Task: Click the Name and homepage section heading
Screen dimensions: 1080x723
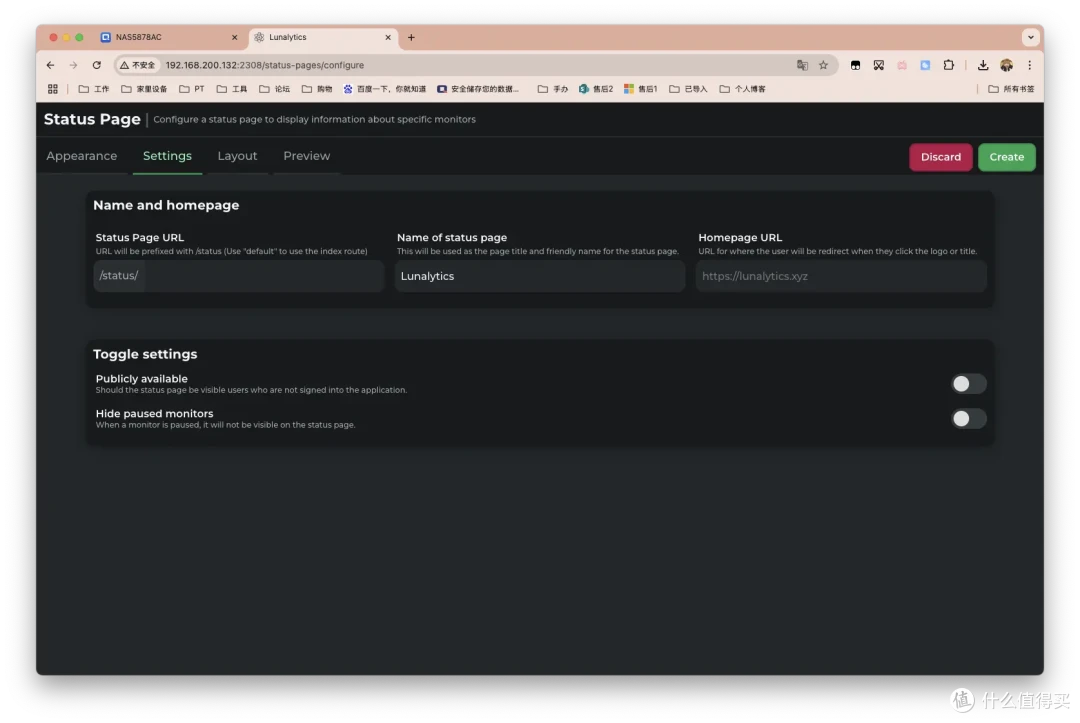Action: click(166, 205)
